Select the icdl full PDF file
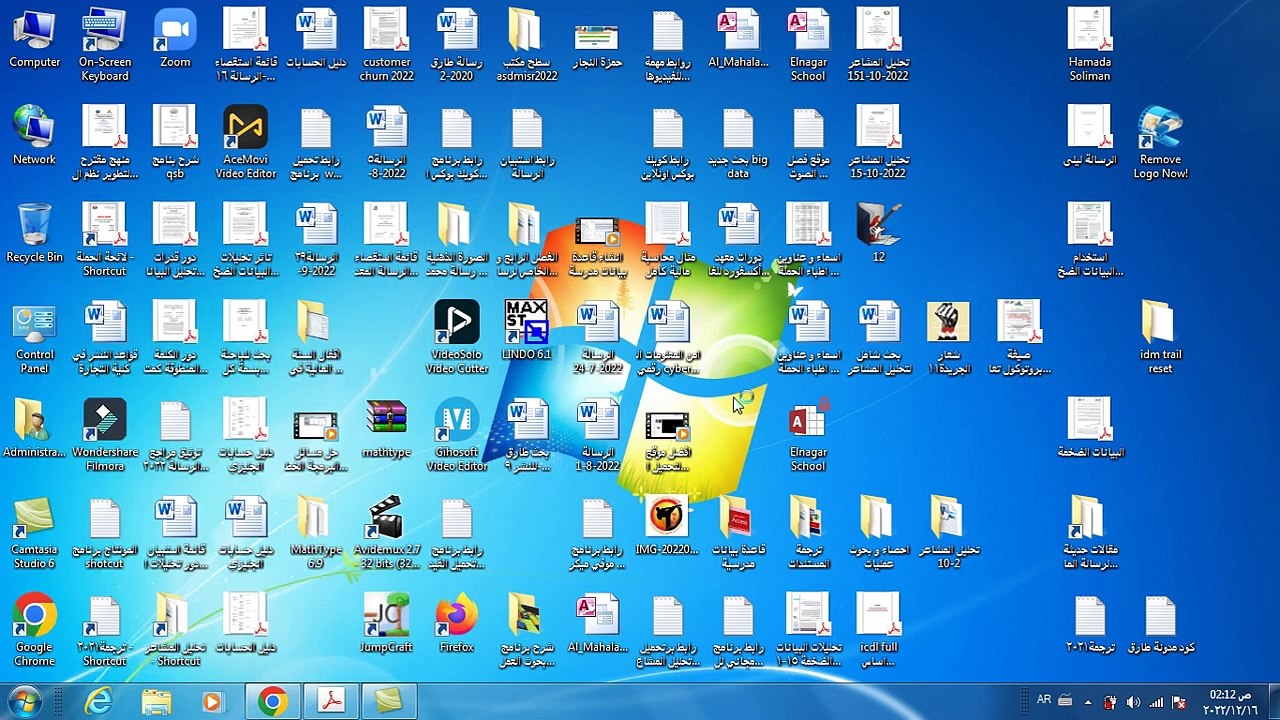The image size is (1280, 720). [x=879, y=630]
